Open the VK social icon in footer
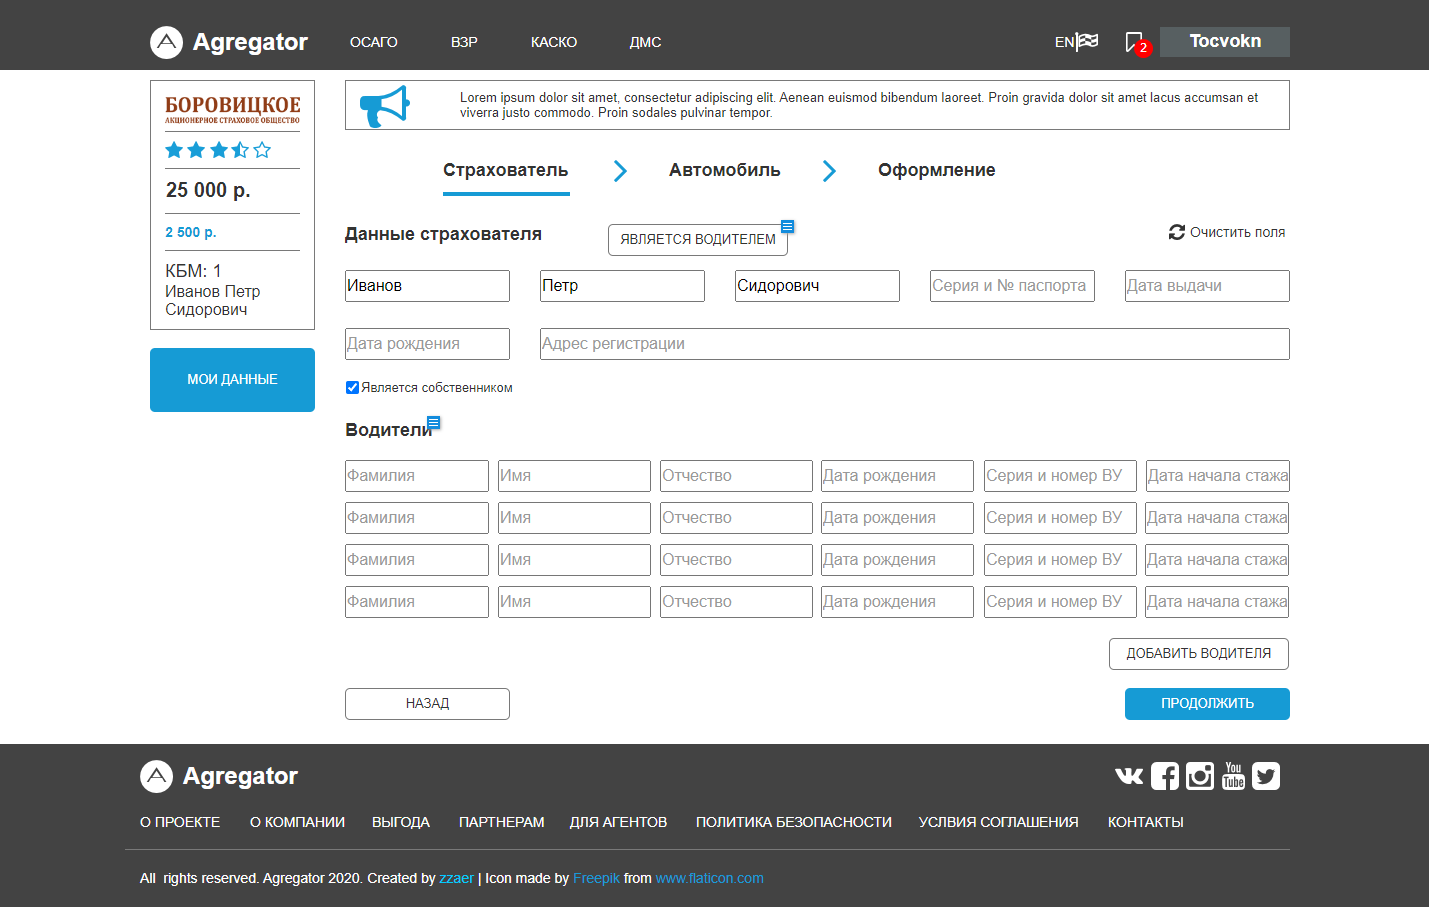Viewport: 1429px width, 907px height. click(x=1129, y=776)
